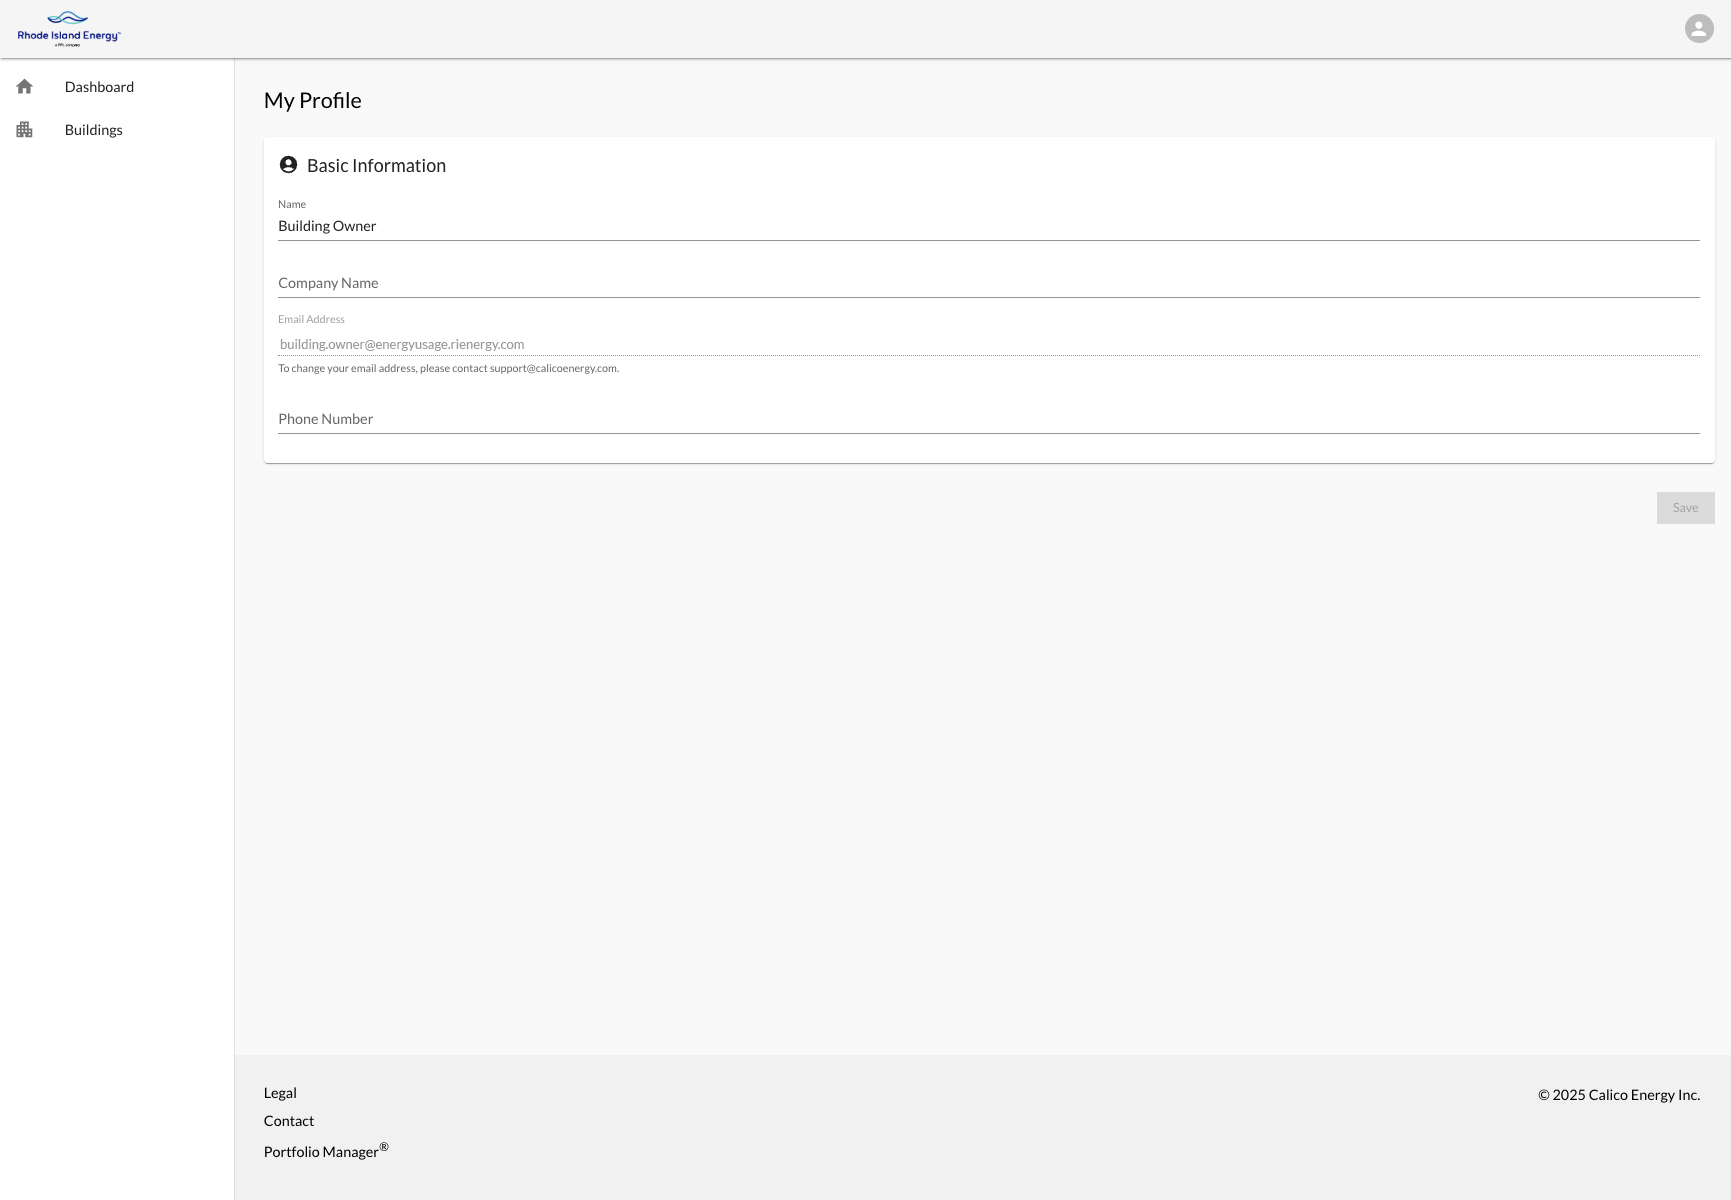Click the 2025 Calico Energy copyright text
1731x1200 pixels.
pos(1618,1095)
